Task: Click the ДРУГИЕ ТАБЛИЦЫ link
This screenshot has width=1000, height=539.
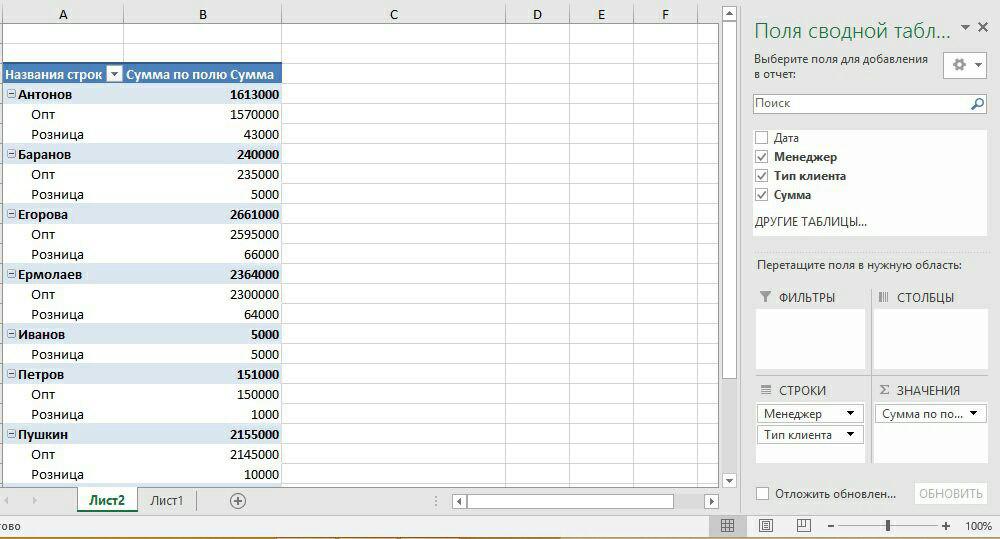Action: coord(810,222)
